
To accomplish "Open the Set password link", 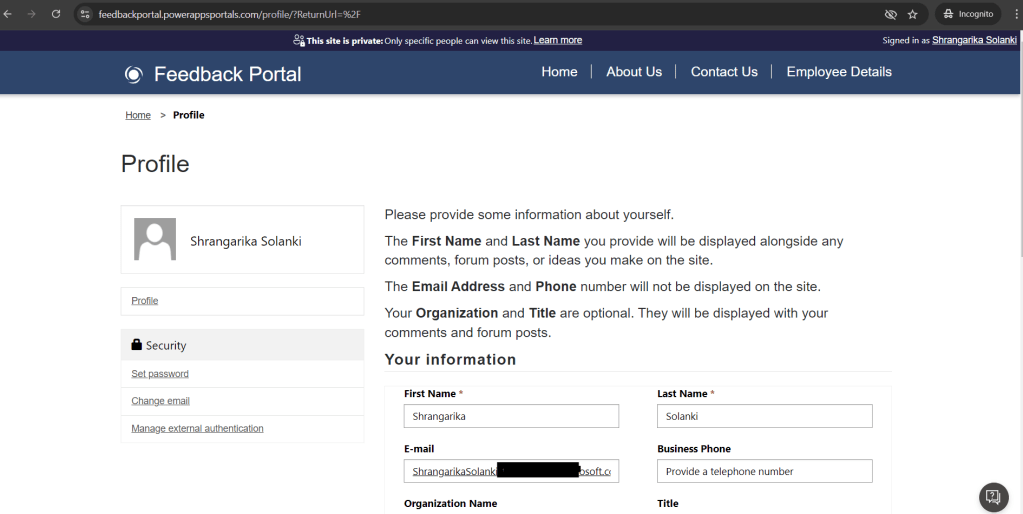I will point(160,374).
